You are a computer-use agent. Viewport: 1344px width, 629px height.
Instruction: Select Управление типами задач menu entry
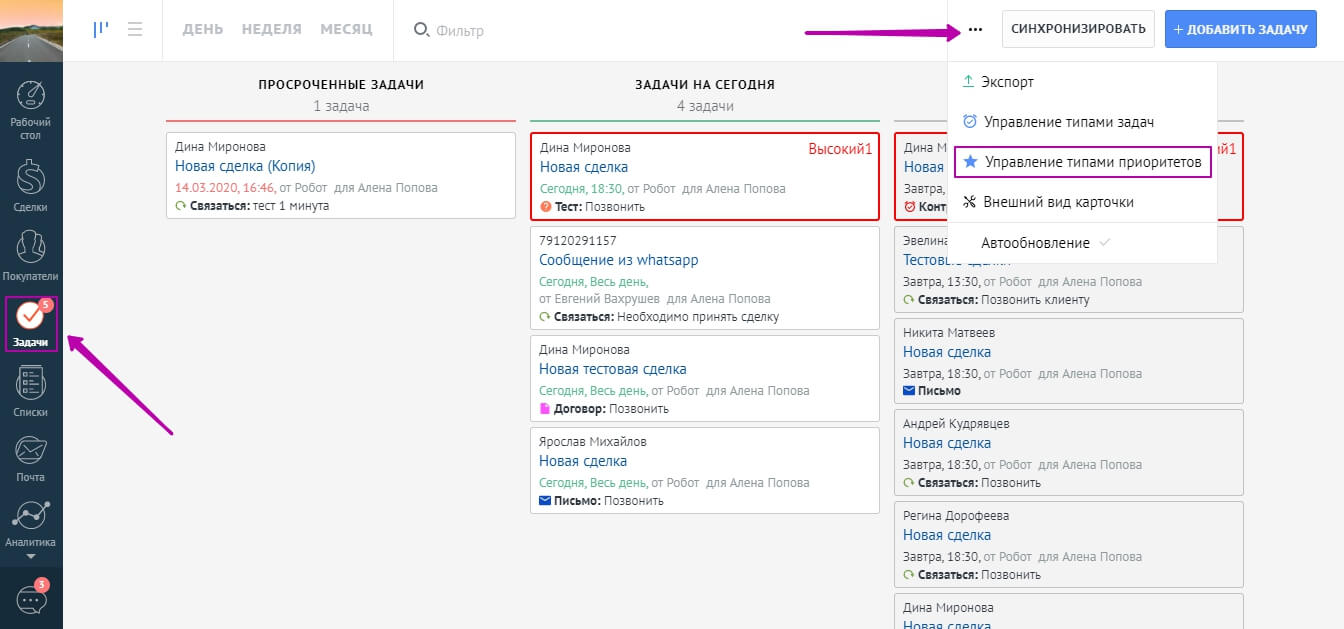click(x=1068, y=122)
